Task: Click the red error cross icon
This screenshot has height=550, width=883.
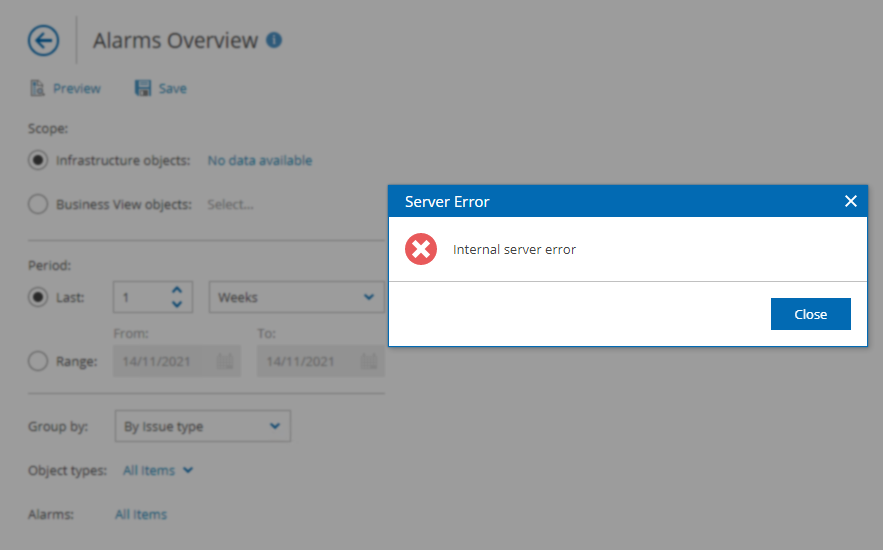Action: coord(421,249)
